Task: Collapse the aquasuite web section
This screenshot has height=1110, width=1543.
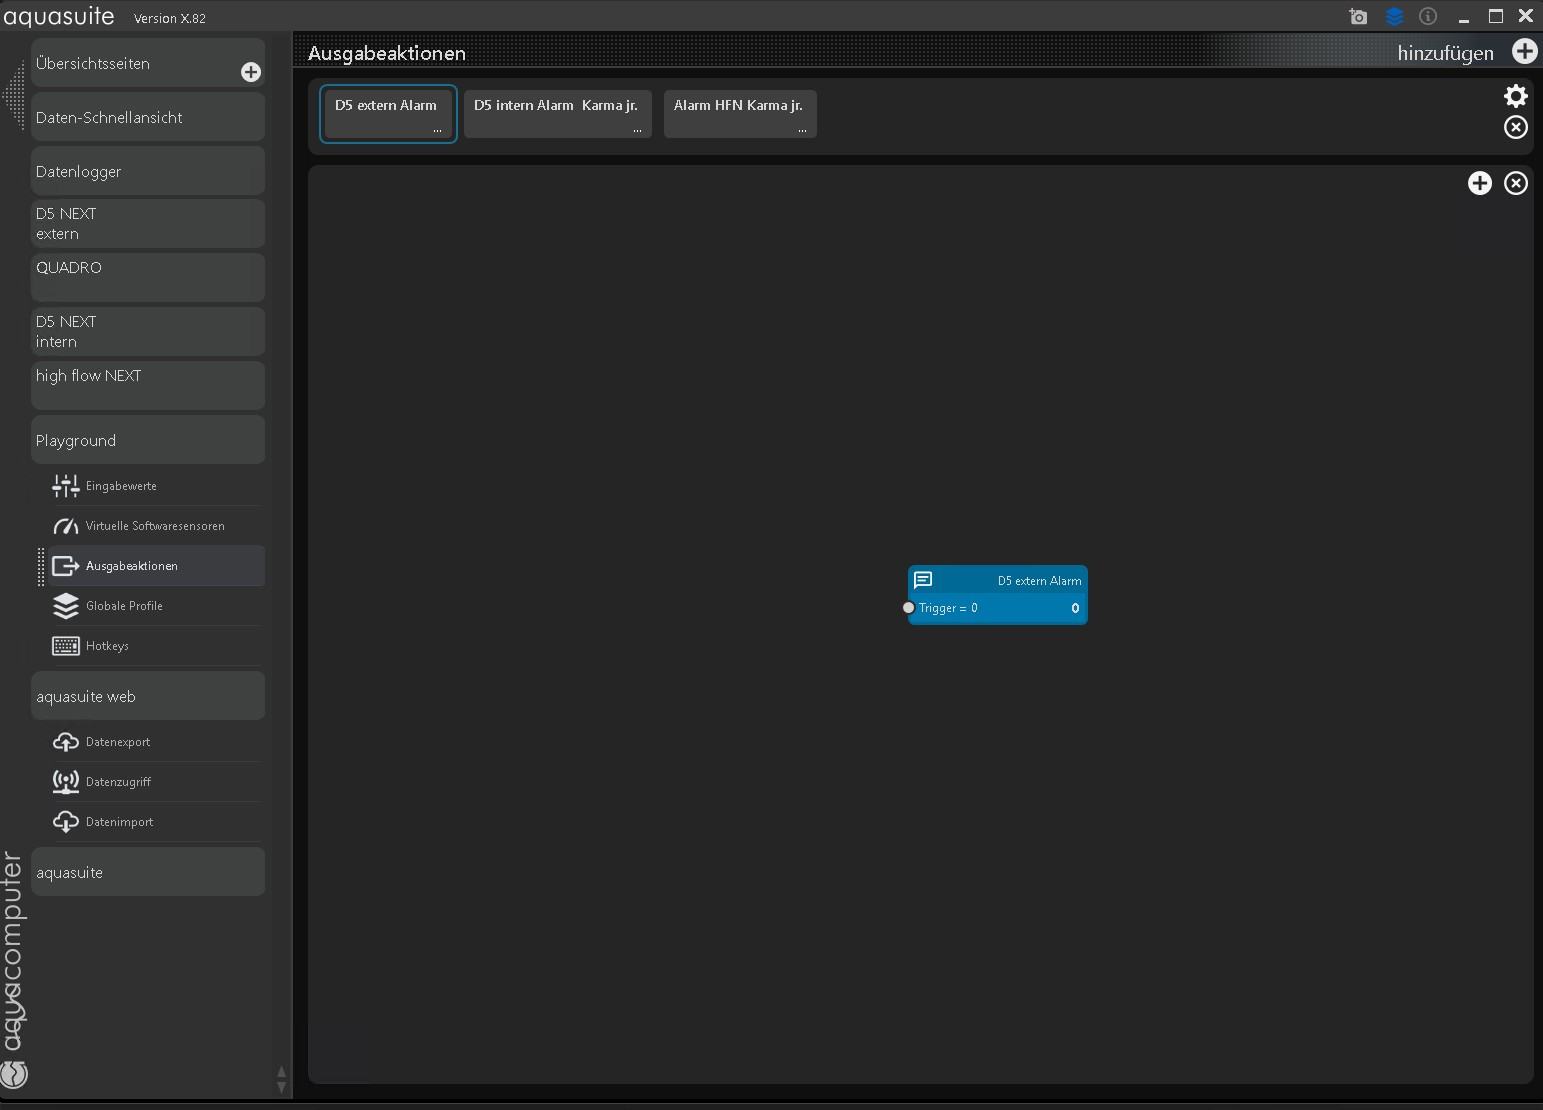Action: (x=148, y=696)
